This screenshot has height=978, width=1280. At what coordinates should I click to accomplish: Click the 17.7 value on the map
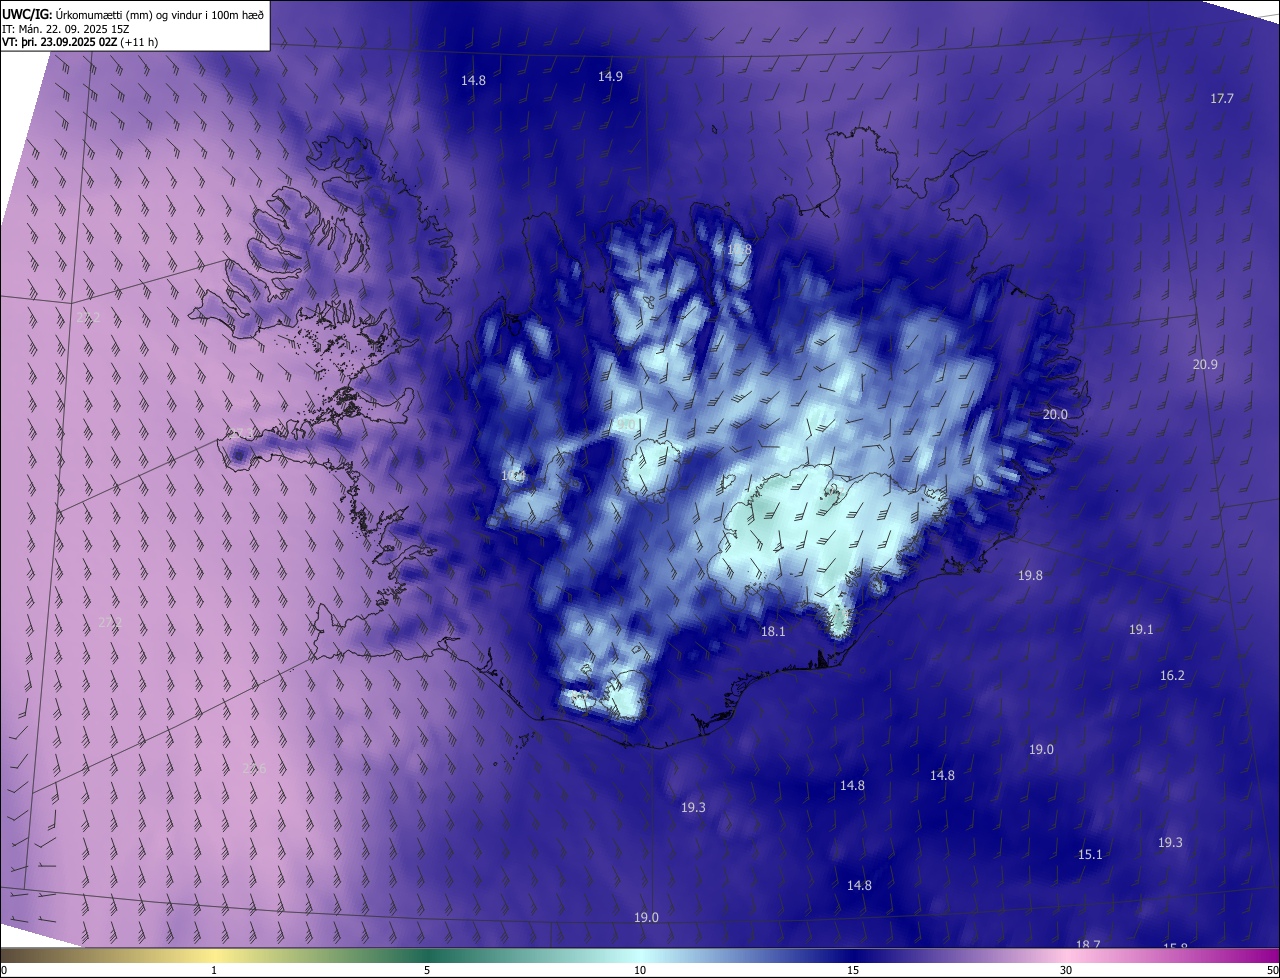pyautogui.click(x=1222, y=98)
